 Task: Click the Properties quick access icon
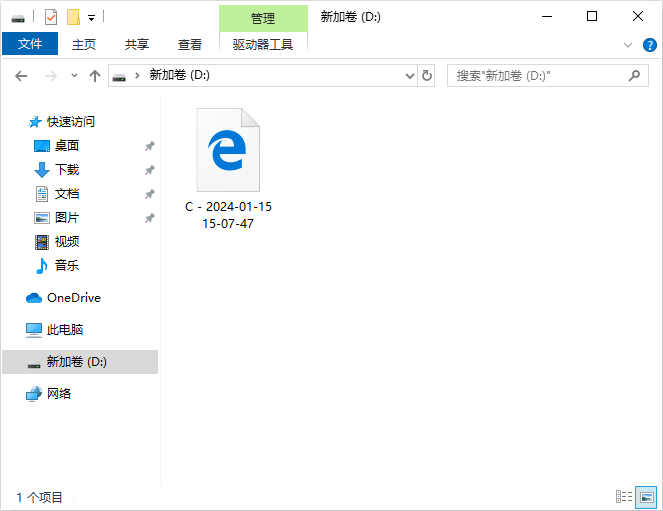pyautogui.click(x=51, y=17)
